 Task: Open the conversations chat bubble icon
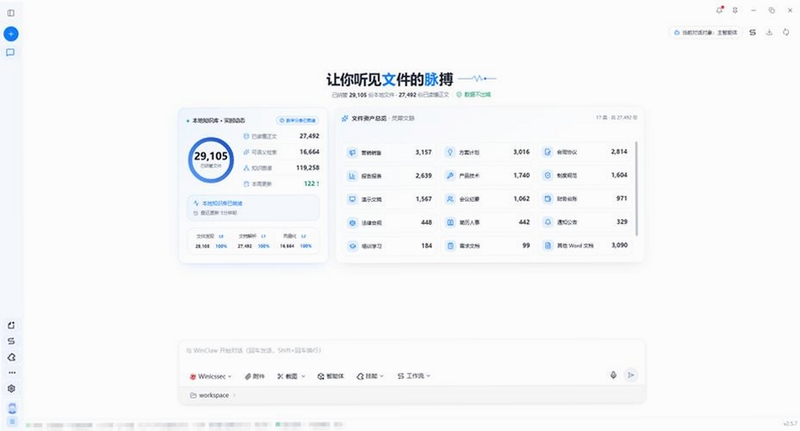coord(10,53)
